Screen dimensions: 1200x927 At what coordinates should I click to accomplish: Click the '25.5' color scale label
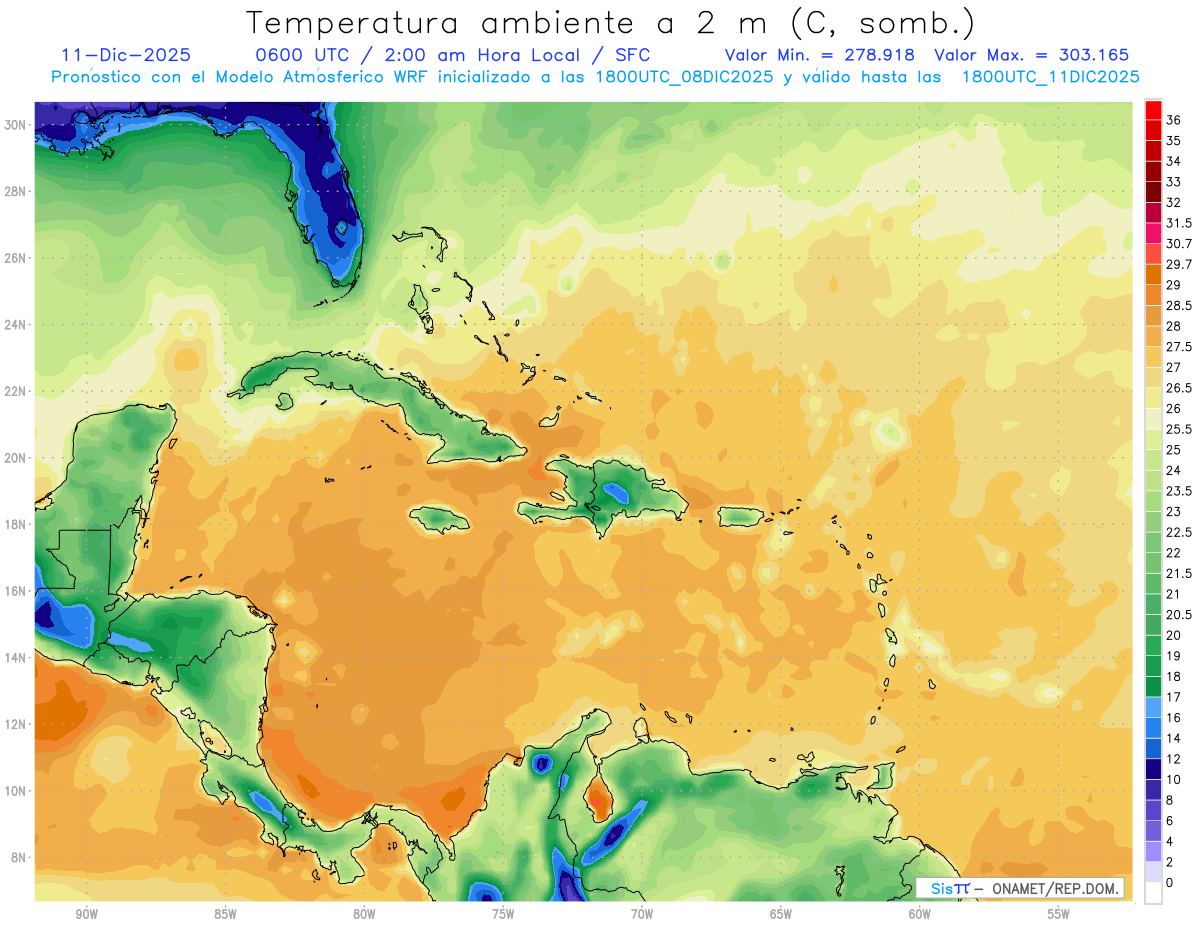[x=1179, y=429]
